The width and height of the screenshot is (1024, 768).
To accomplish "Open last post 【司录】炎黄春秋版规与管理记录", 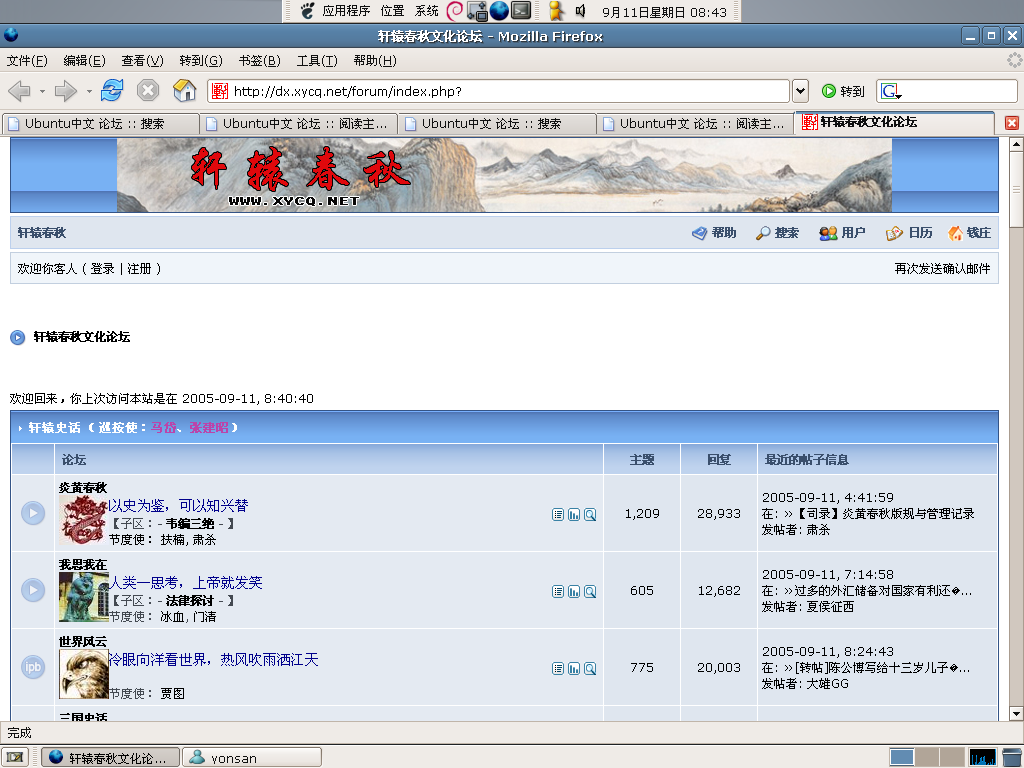I will click(x=885, y=514).
